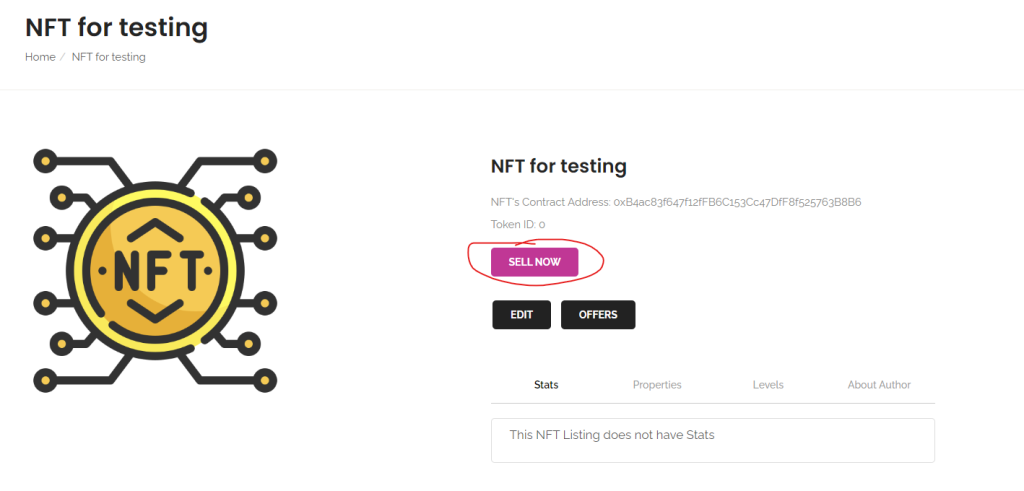Click the top-right circuit node of the artwork
The width and height of the screenshot is (1024, 491).
tap(264, 161)
